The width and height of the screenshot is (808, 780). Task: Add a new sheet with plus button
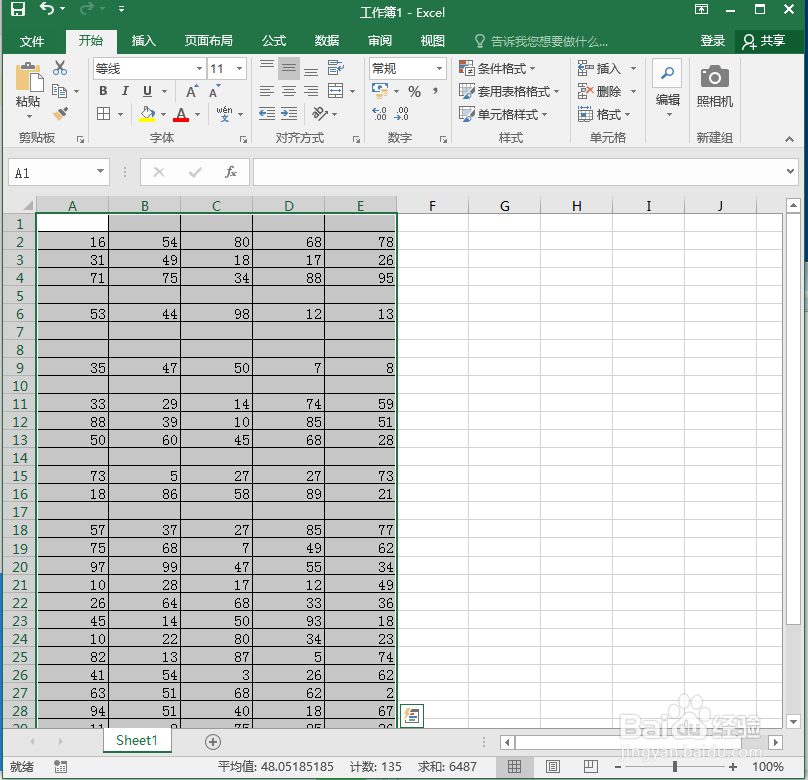(213, 742)
